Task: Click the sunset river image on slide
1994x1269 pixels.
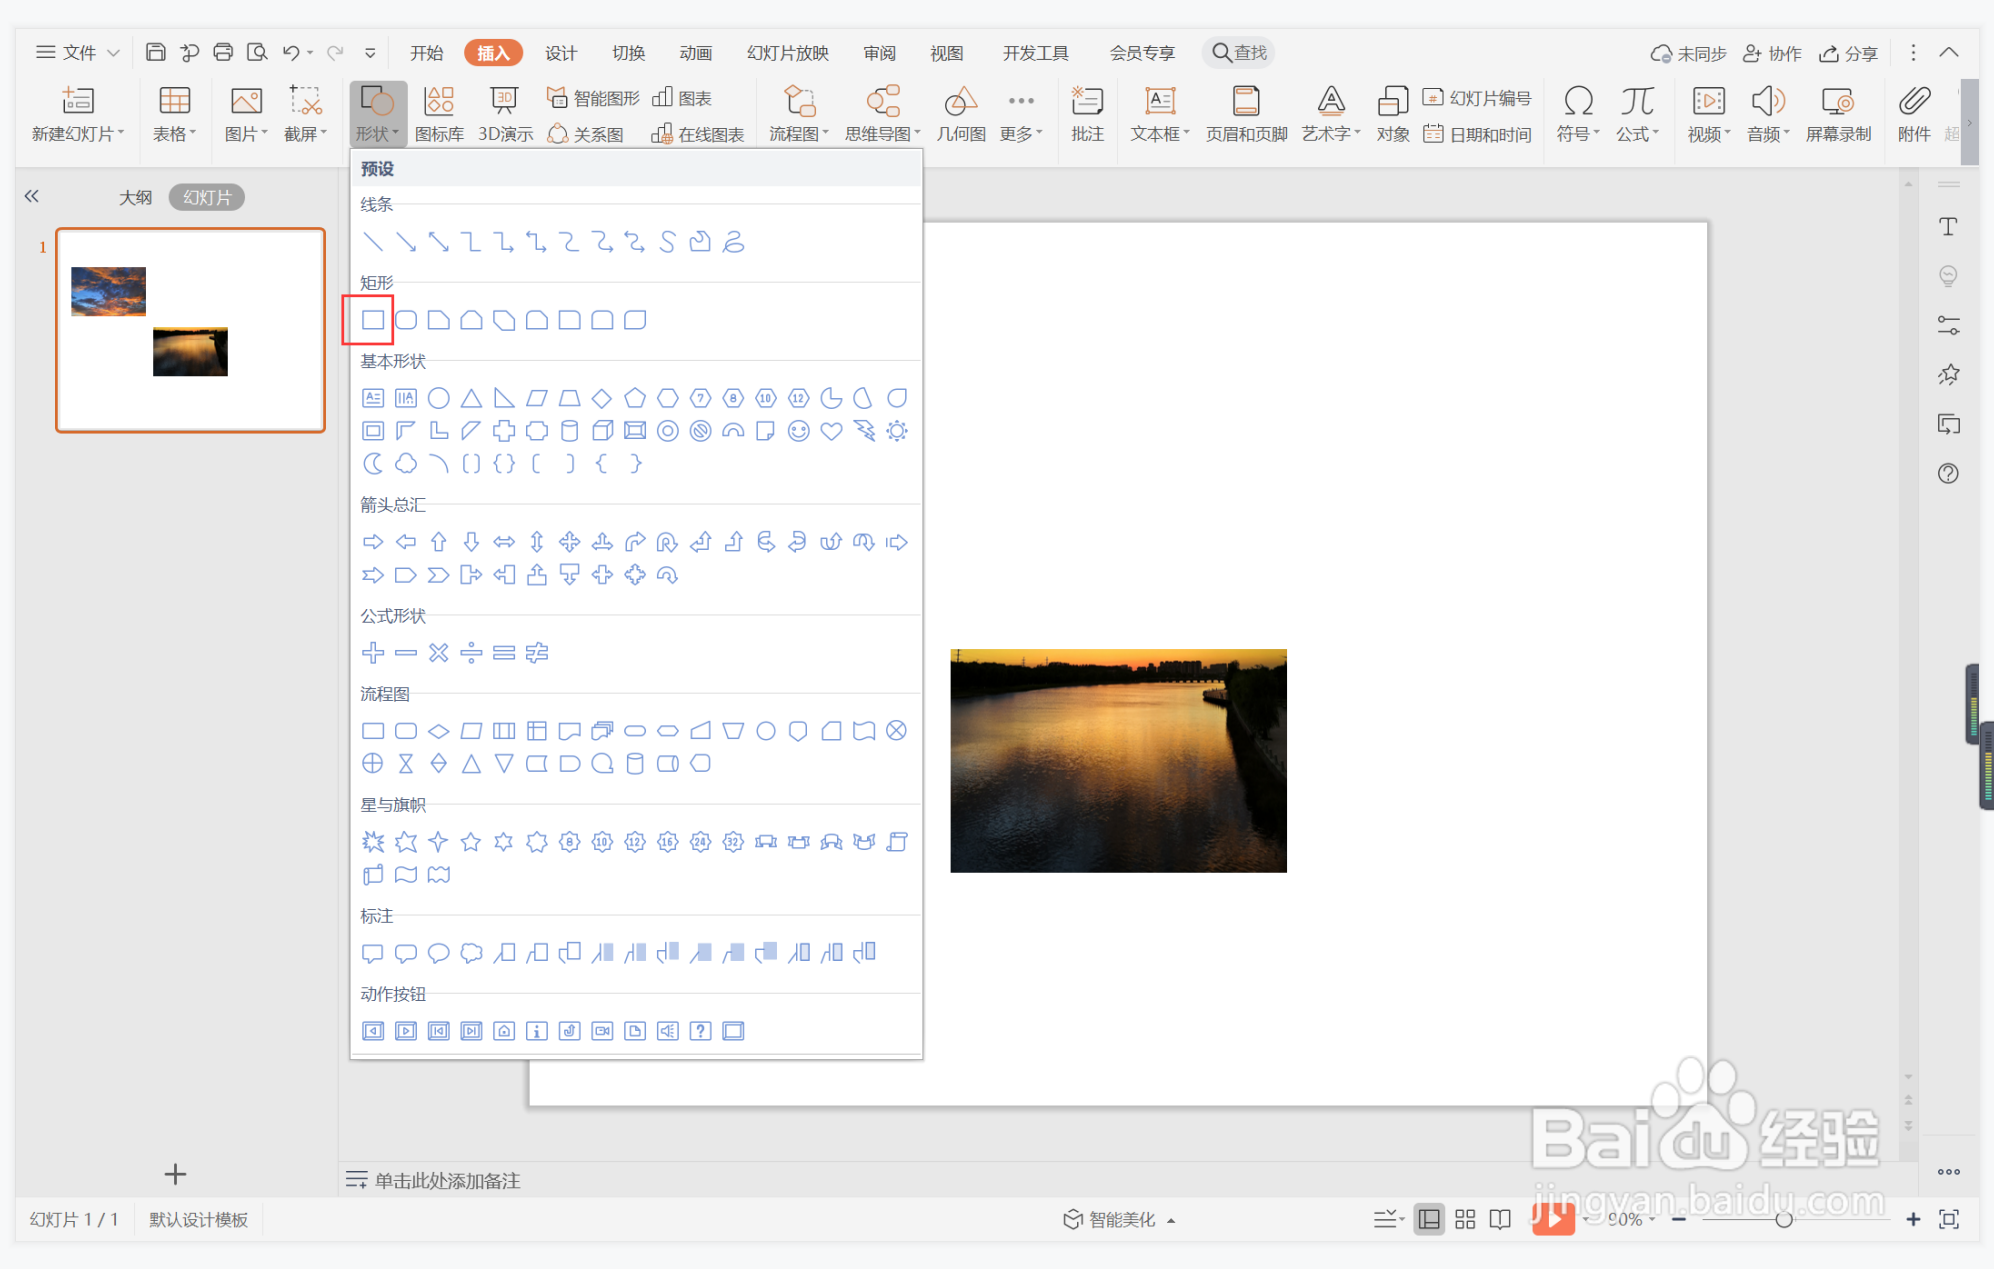Action: click(x=1118, y=761)
